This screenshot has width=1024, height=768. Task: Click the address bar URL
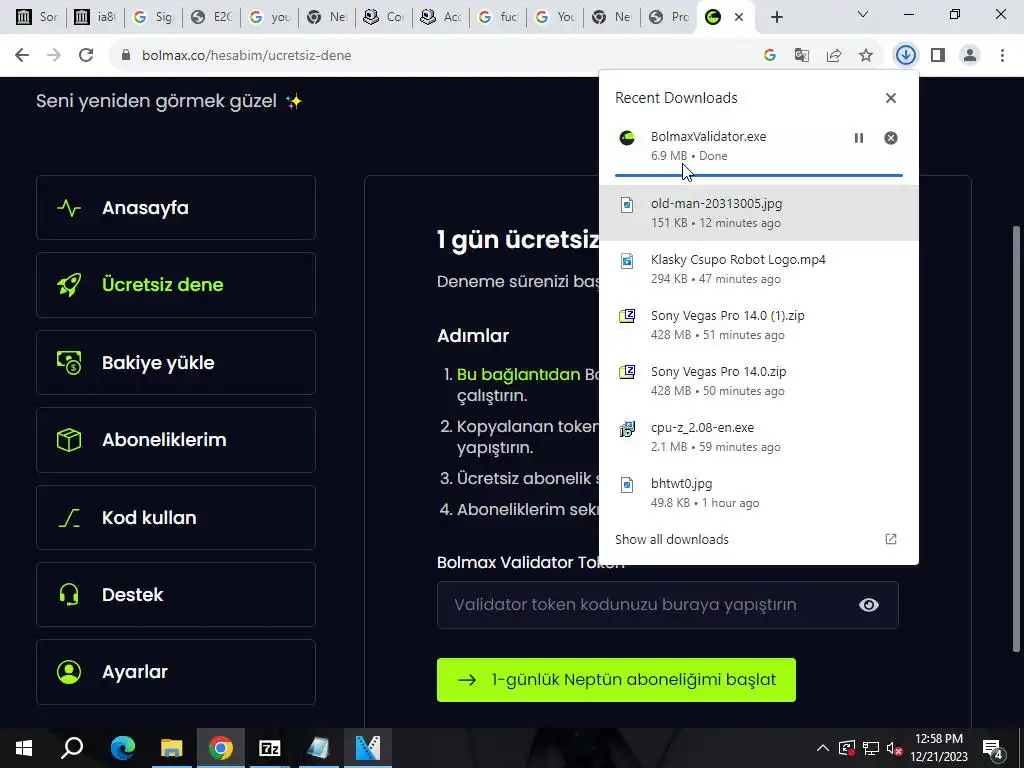click(247, 56)
